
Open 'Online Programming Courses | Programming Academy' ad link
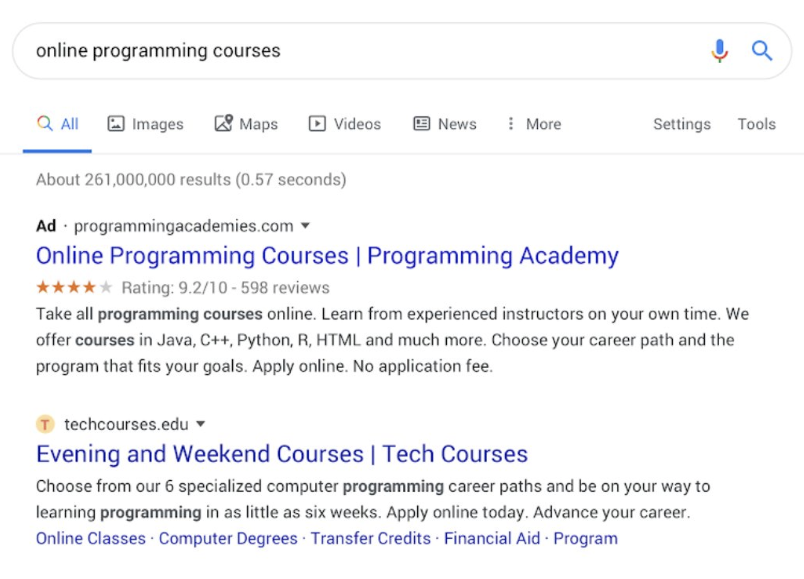pyautogui.click(x=327, y=255)
